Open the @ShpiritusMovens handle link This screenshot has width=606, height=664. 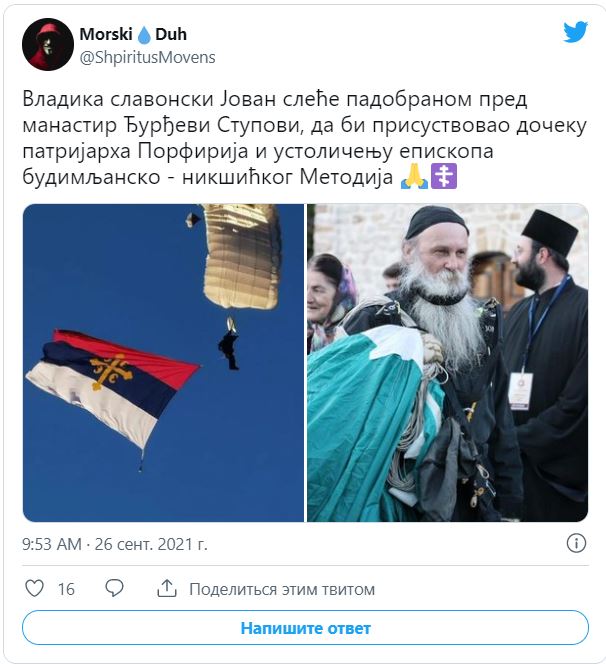(x=147, y=57)
